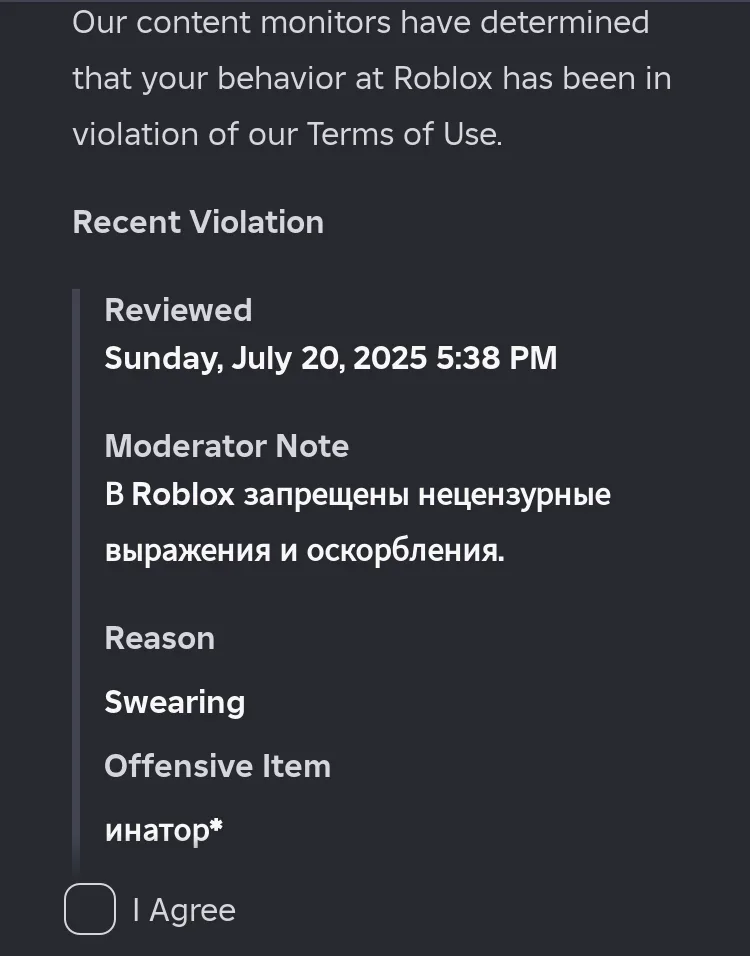The height and width of the screenshot is (956, 750).
Task: Click the "I Agree" label text
Action: pos(184,911)
